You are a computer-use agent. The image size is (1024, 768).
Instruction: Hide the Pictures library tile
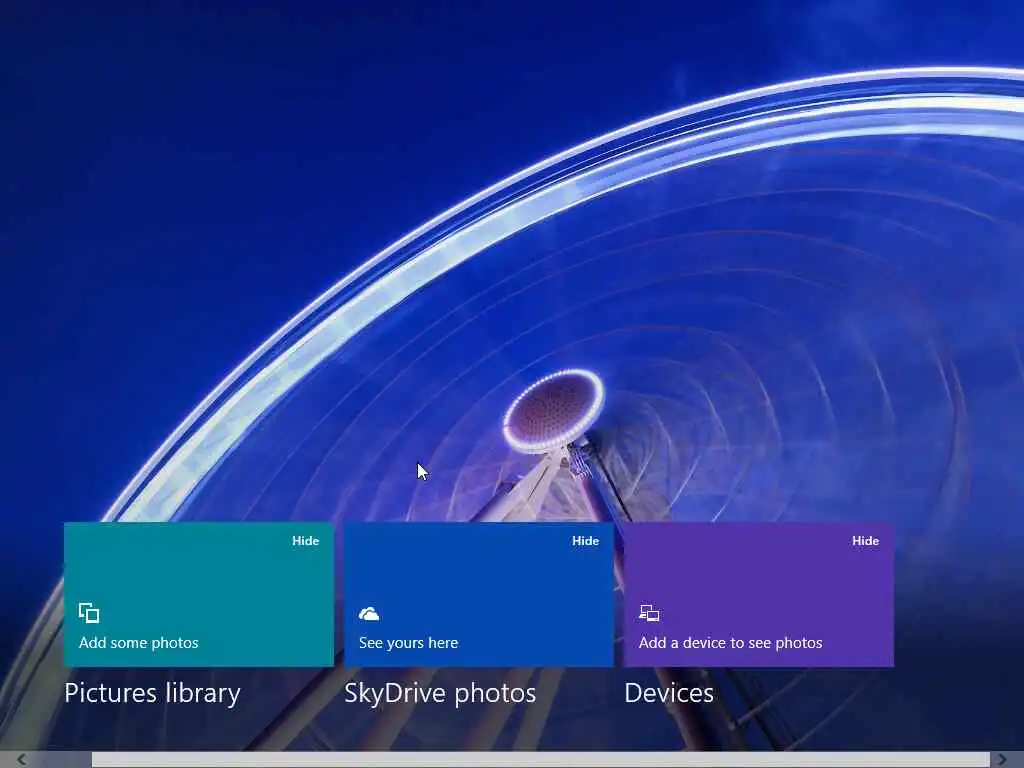click(306, 541)
